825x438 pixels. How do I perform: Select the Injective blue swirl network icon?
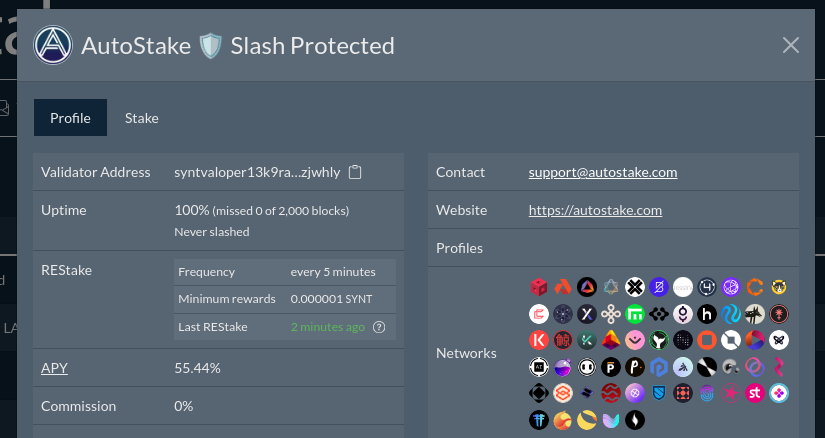[x=731, y=314]
